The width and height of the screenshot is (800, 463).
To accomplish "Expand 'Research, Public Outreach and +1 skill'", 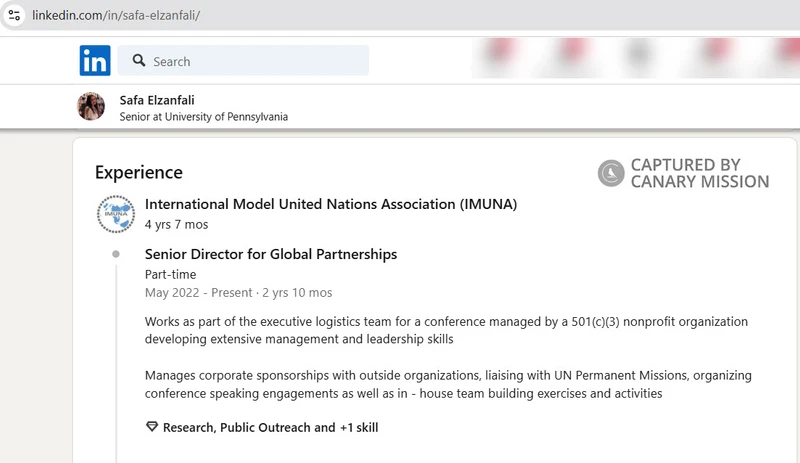I will [x=270, y=427].
